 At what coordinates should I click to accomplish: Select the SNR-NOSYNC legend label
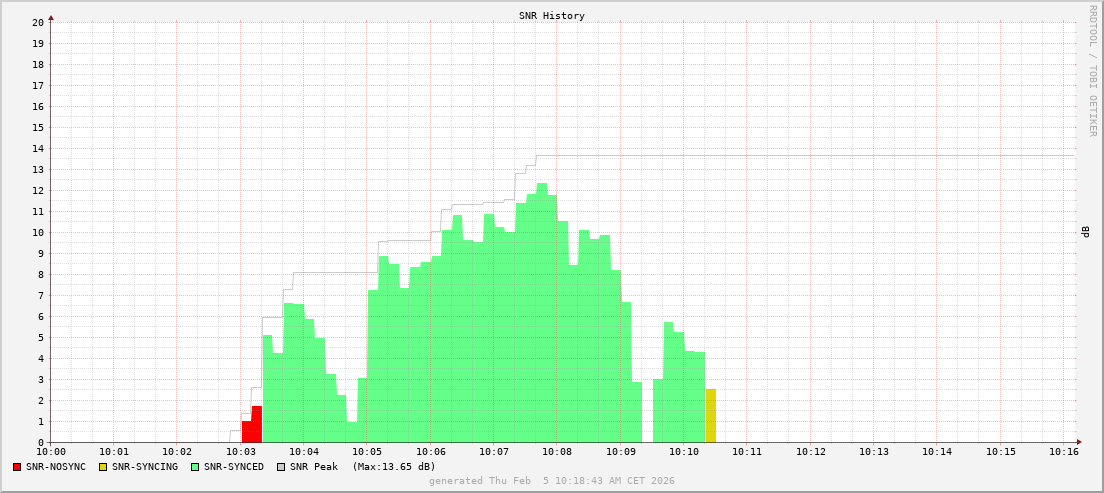56,467
